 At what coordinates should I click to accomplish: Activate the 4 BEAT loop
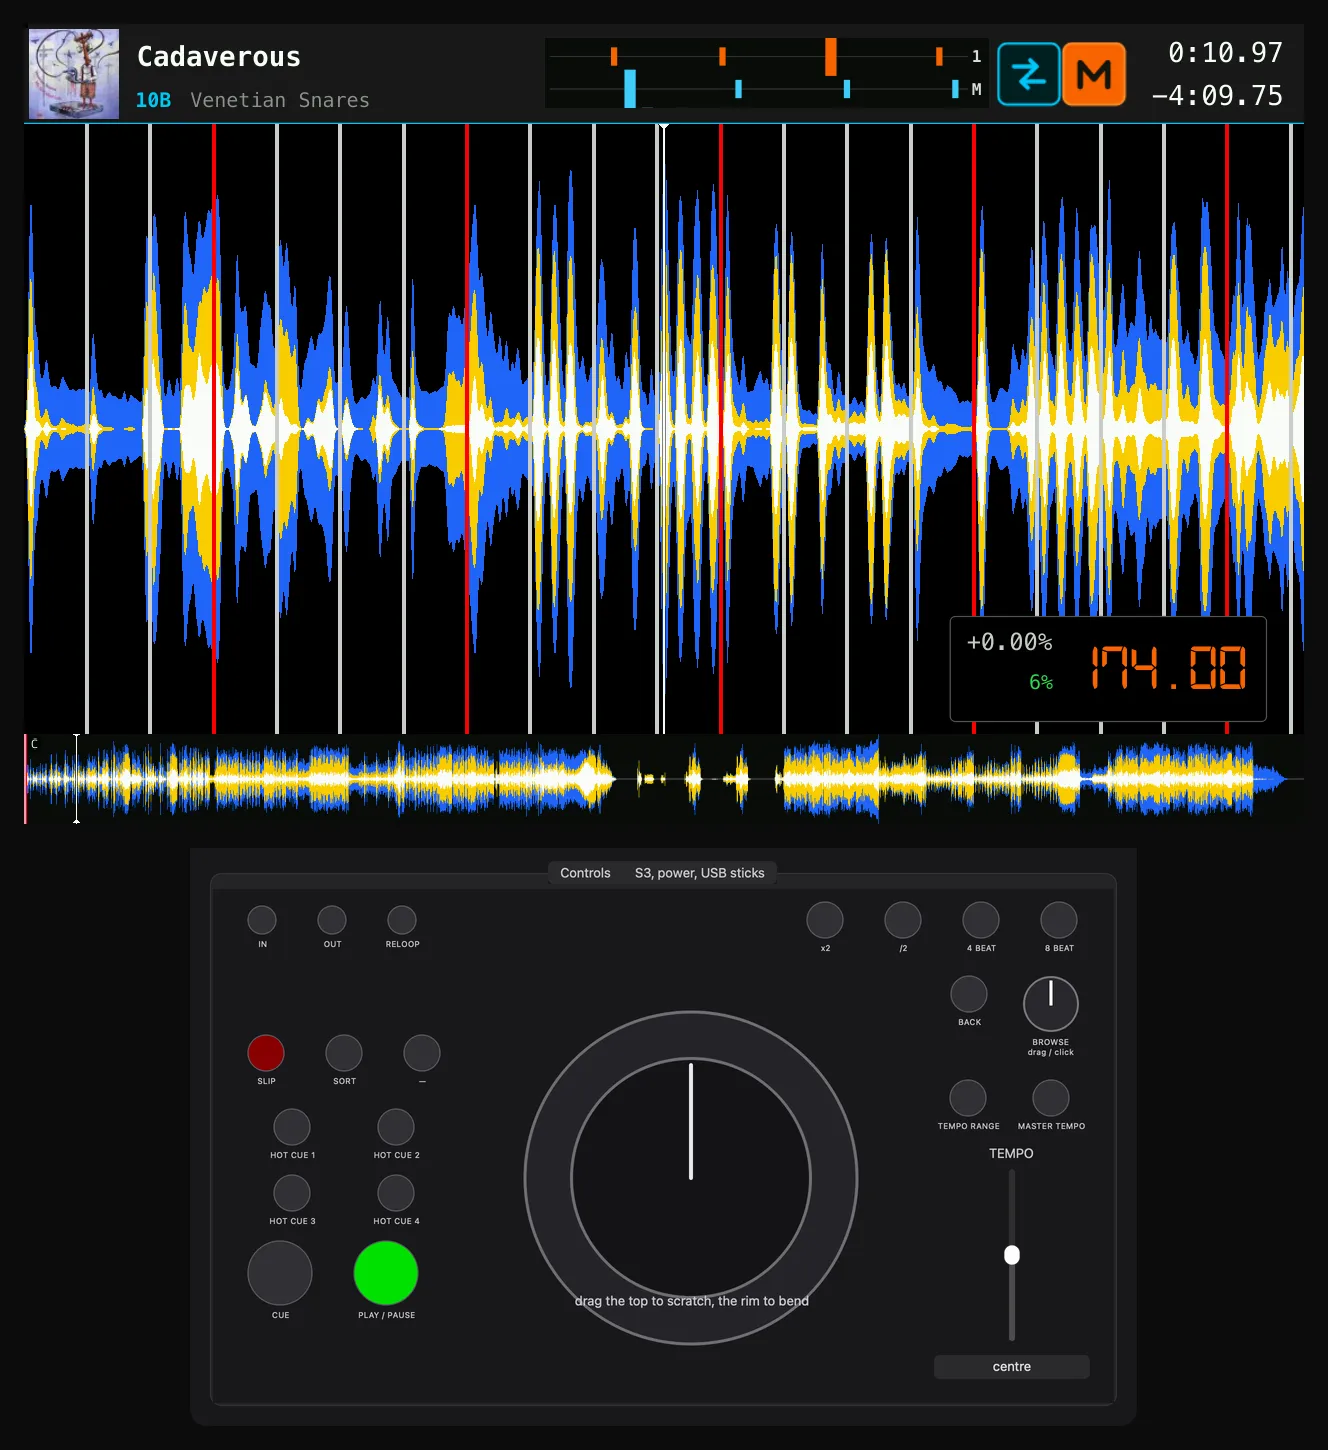tap(981, 920)
